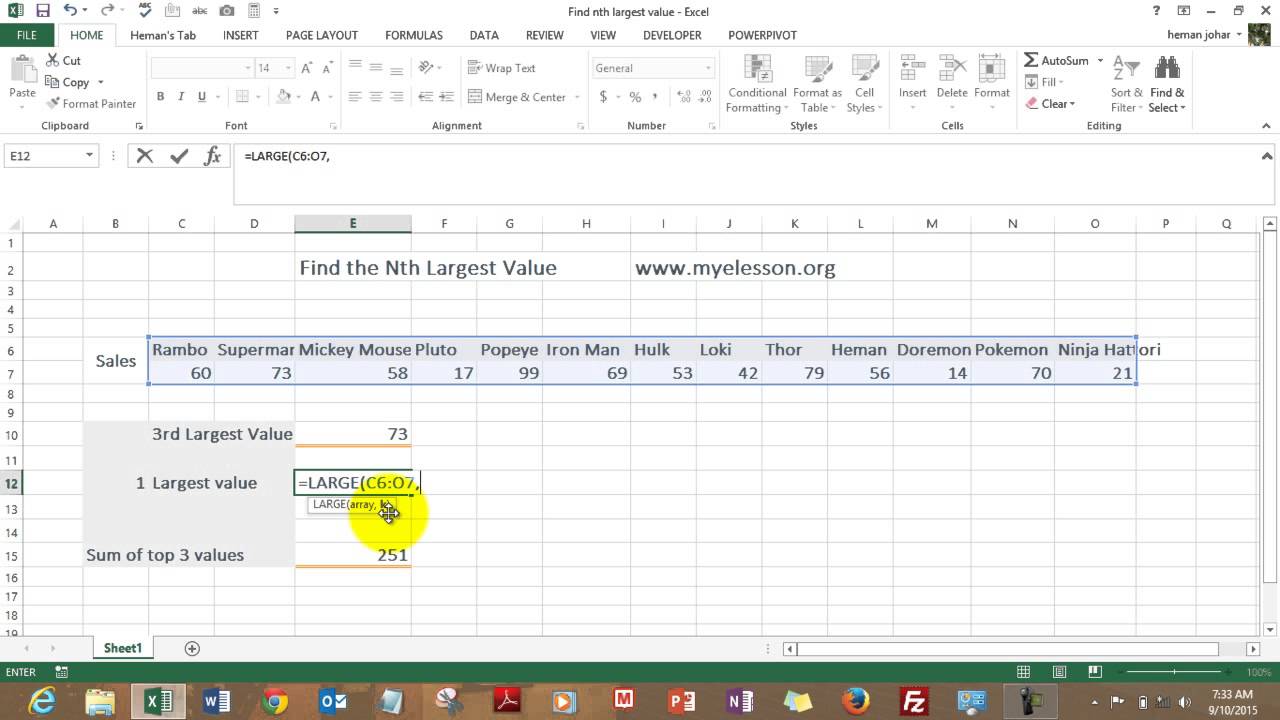
Task: Click the Cut button
Action: (x=63, y=60)
